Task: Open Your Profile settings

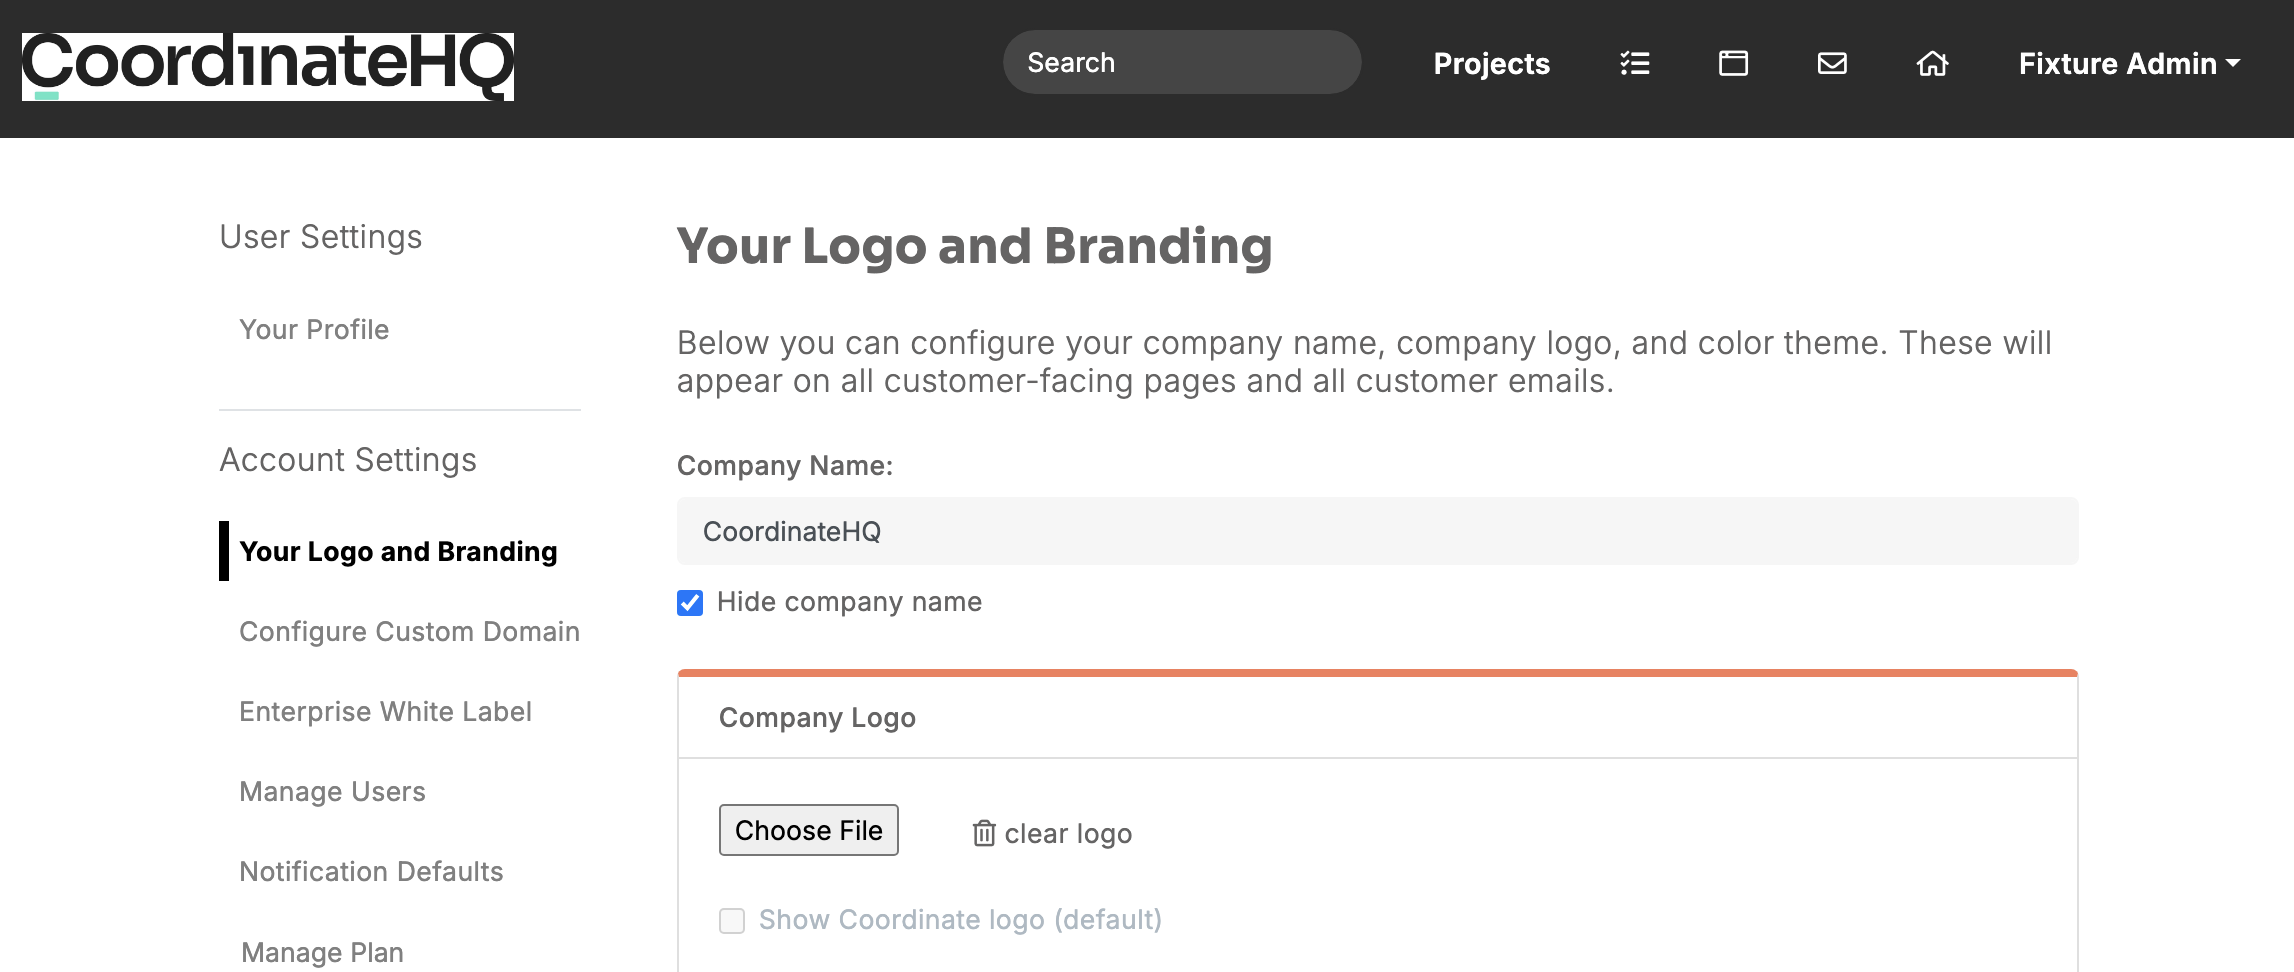Action: tap(314, 329)
